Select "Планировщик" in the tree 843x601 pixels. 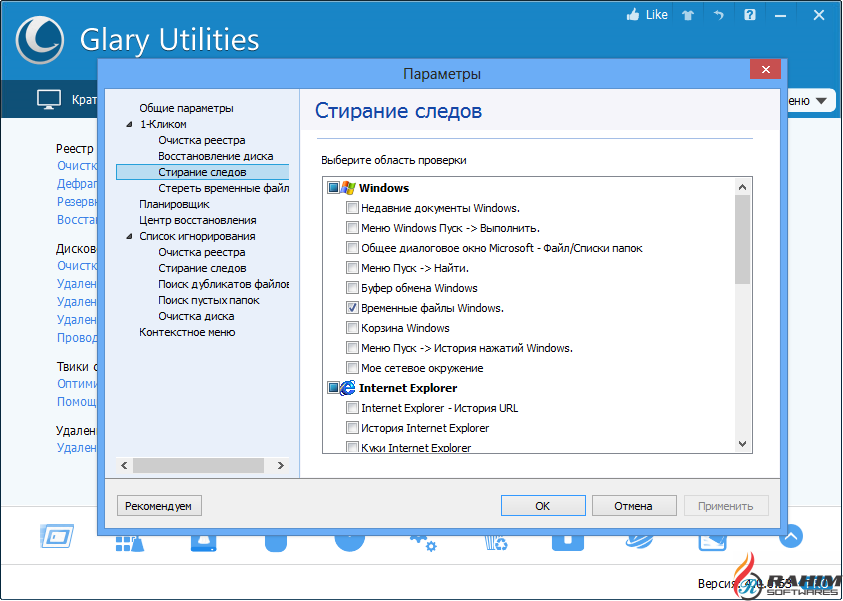click(x=174, y=204)
